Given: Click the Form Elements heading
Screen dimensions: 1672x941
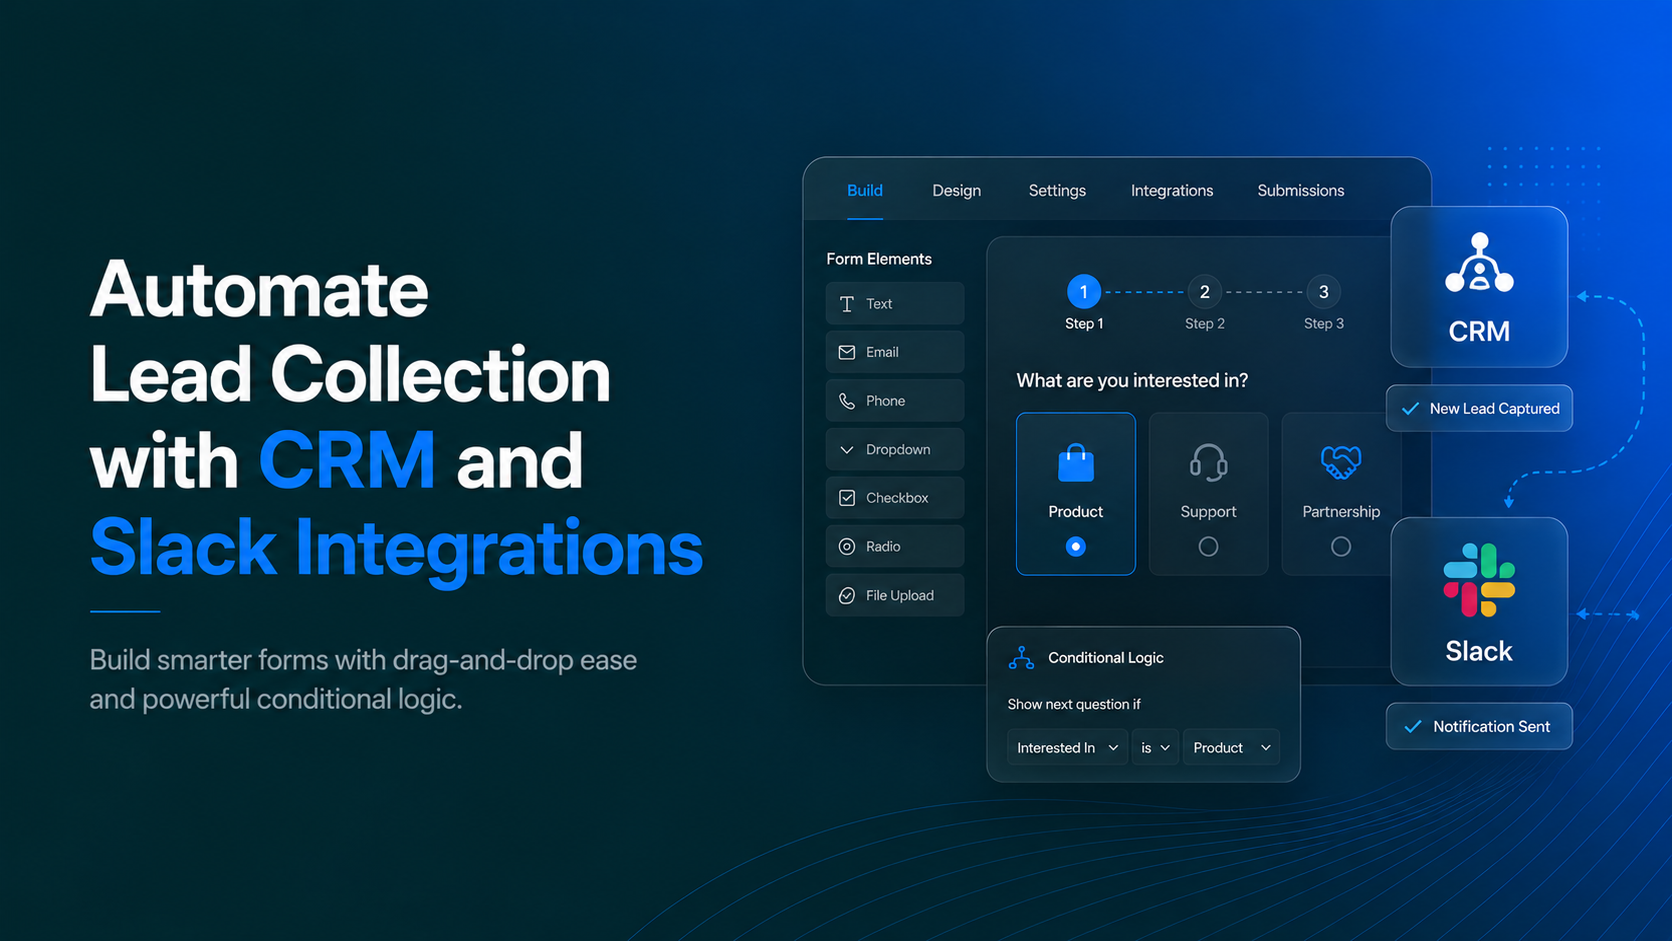Looking at the screenshot, I should [x=879, y=259].
